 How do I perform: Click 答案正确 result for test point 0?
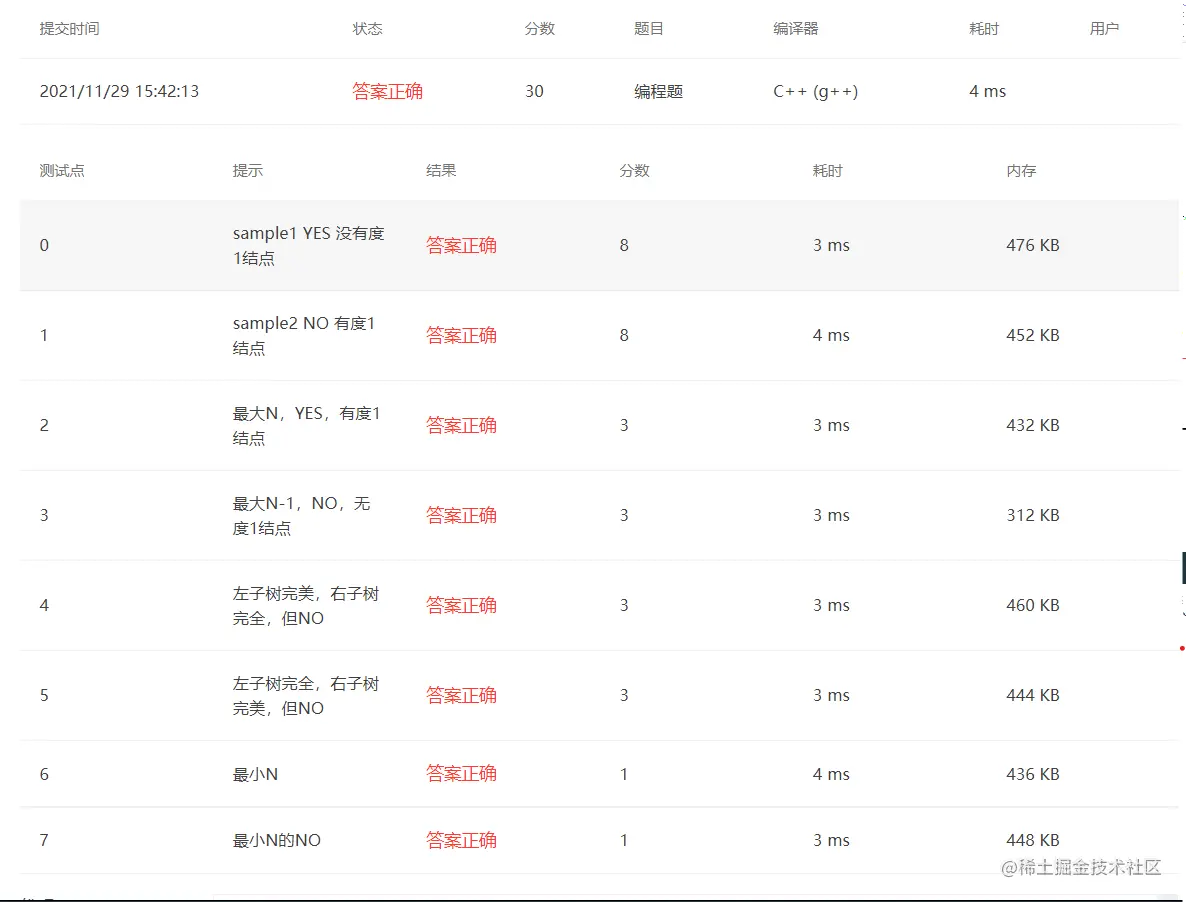[461, 245]
